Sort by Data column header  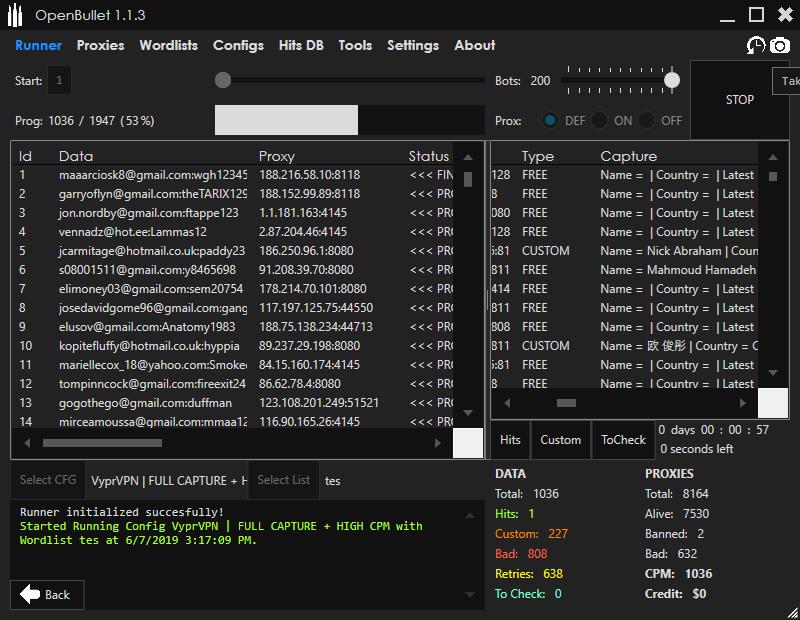point(76,156)
